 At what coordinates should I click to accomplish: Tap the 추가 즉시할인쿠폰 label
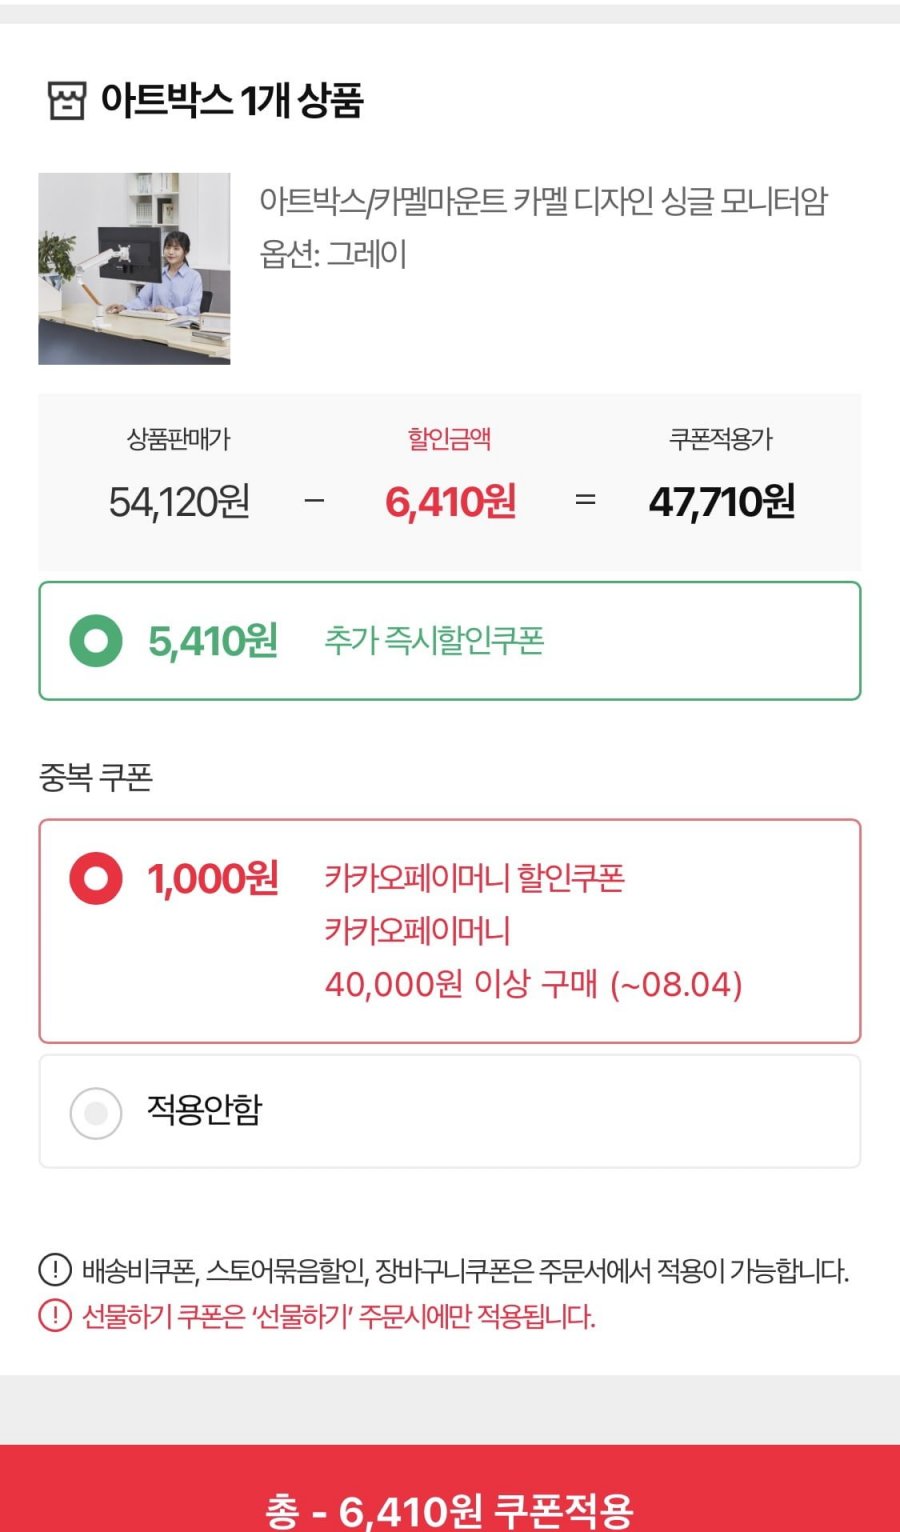434,640
